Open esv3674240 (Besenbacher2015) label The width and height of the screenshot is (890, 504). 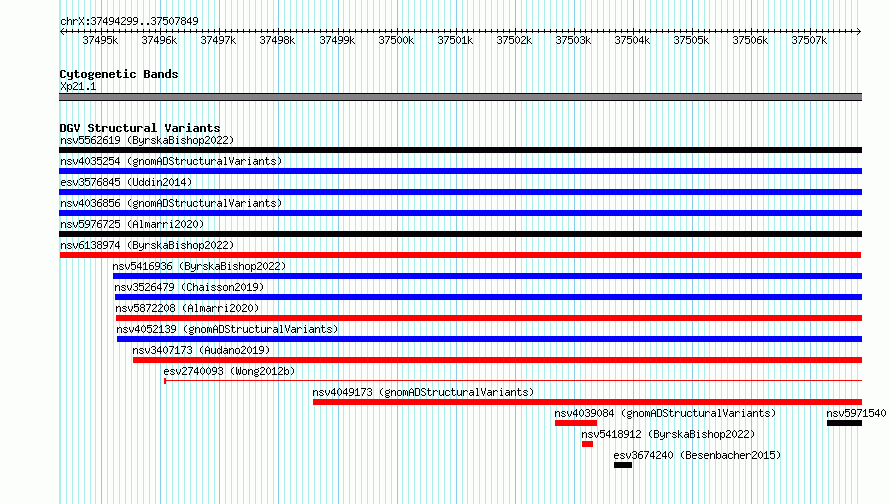(698, 455)
